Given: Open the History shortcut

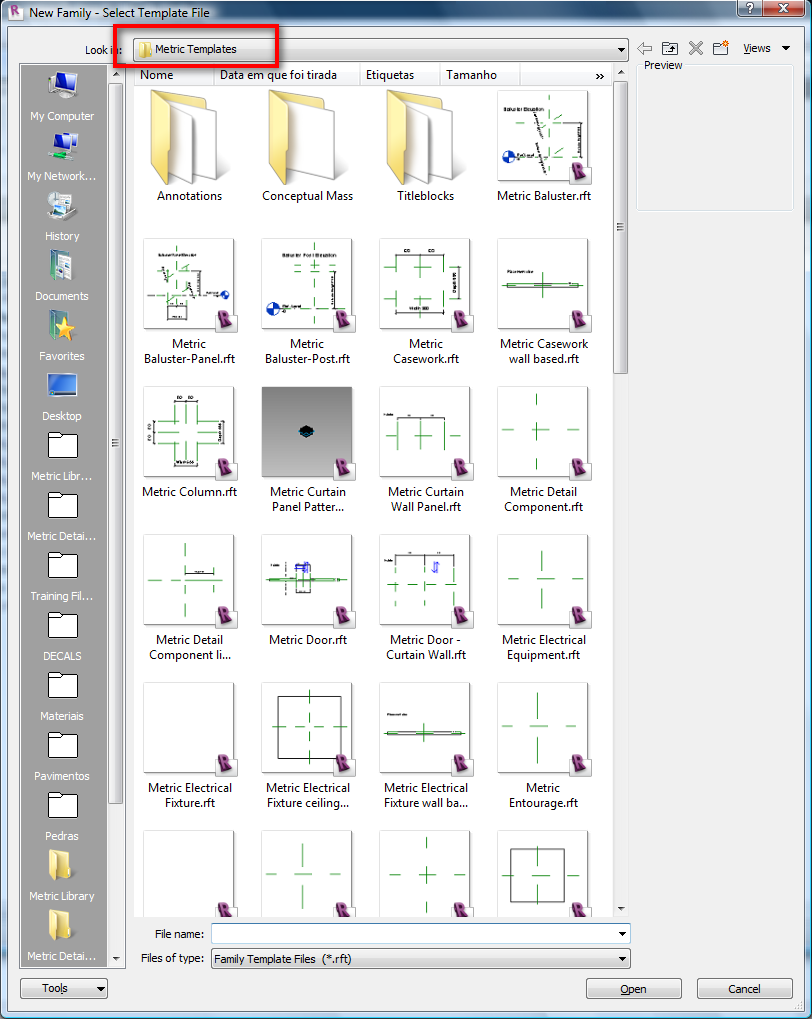Looking at the screenshot, I should [x=62, y=216].
